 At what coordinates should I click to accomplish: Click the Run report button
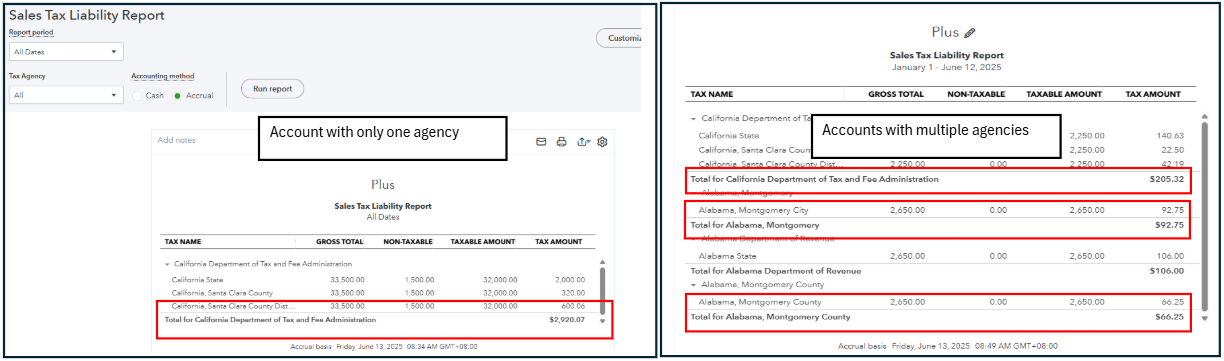pos(272,89)
